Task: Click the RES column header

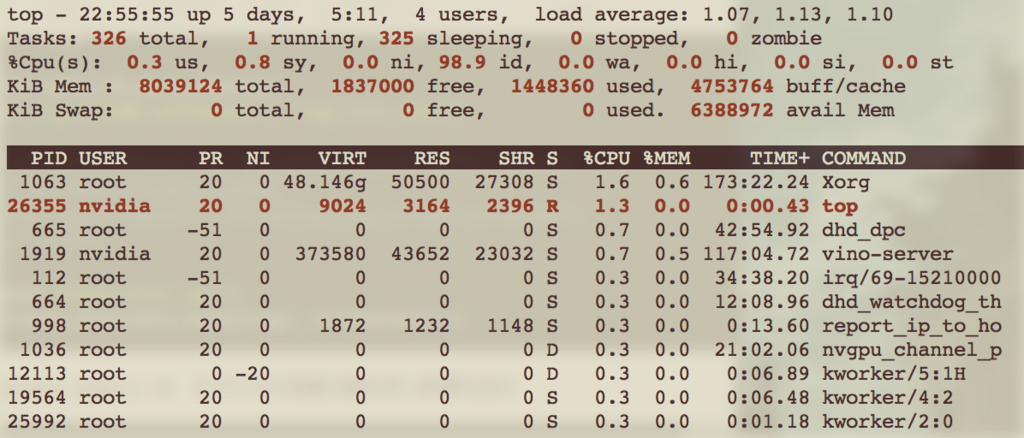Action: [x=432, y=158]
